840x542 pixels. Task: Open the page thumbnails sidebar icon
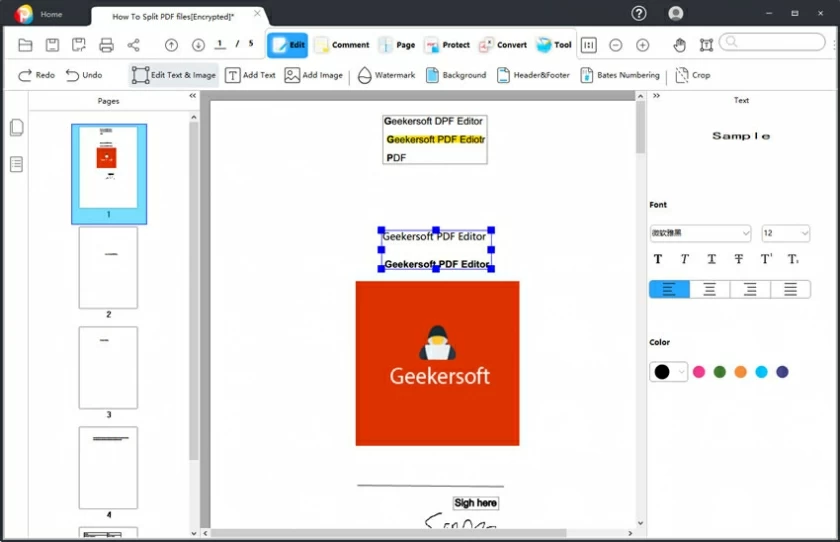[17, 127]
